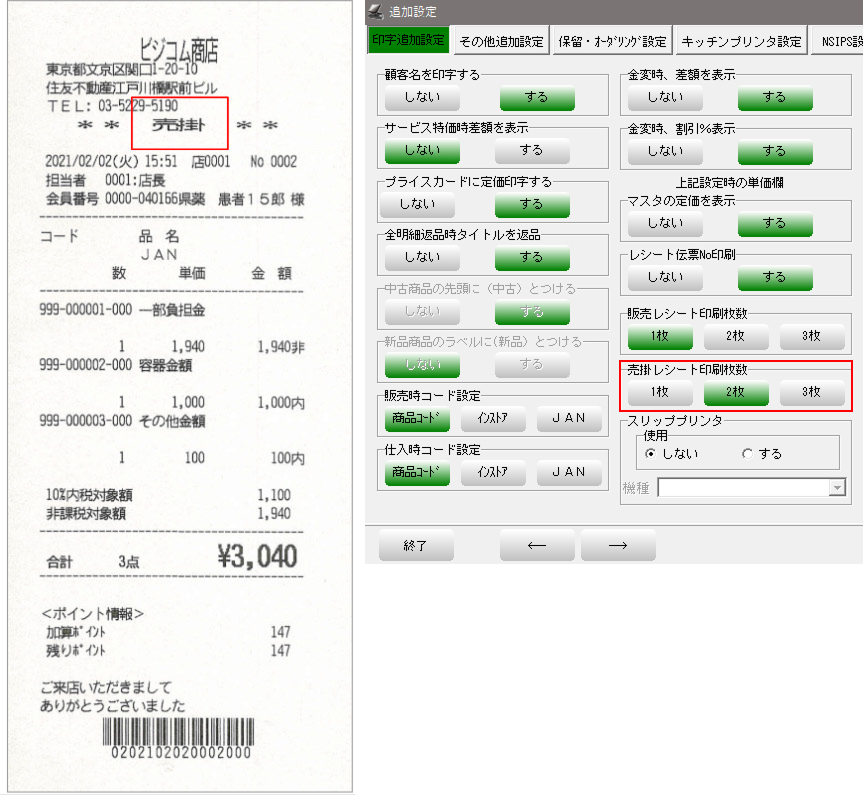This screenshot has width=863, height=795.
Task: Open the 機種 dropdown list
Action: coord(838,487)
